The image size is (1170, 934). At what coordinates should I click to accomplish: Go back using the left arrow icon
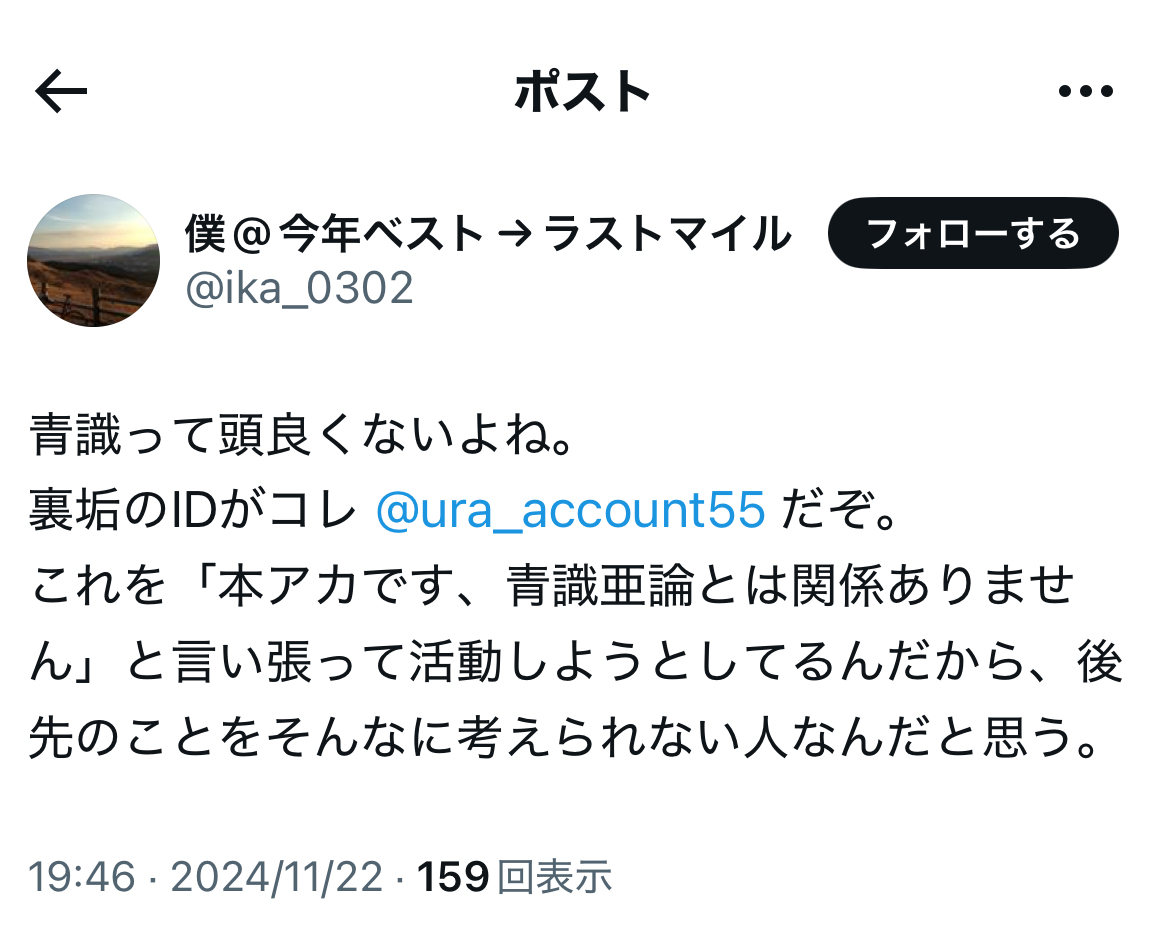coord(61,91)
